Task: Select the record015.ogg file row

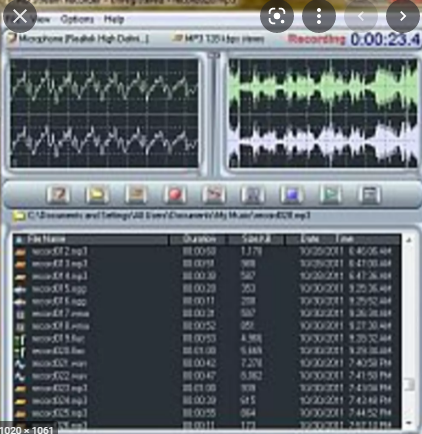Action: [207, 289]
